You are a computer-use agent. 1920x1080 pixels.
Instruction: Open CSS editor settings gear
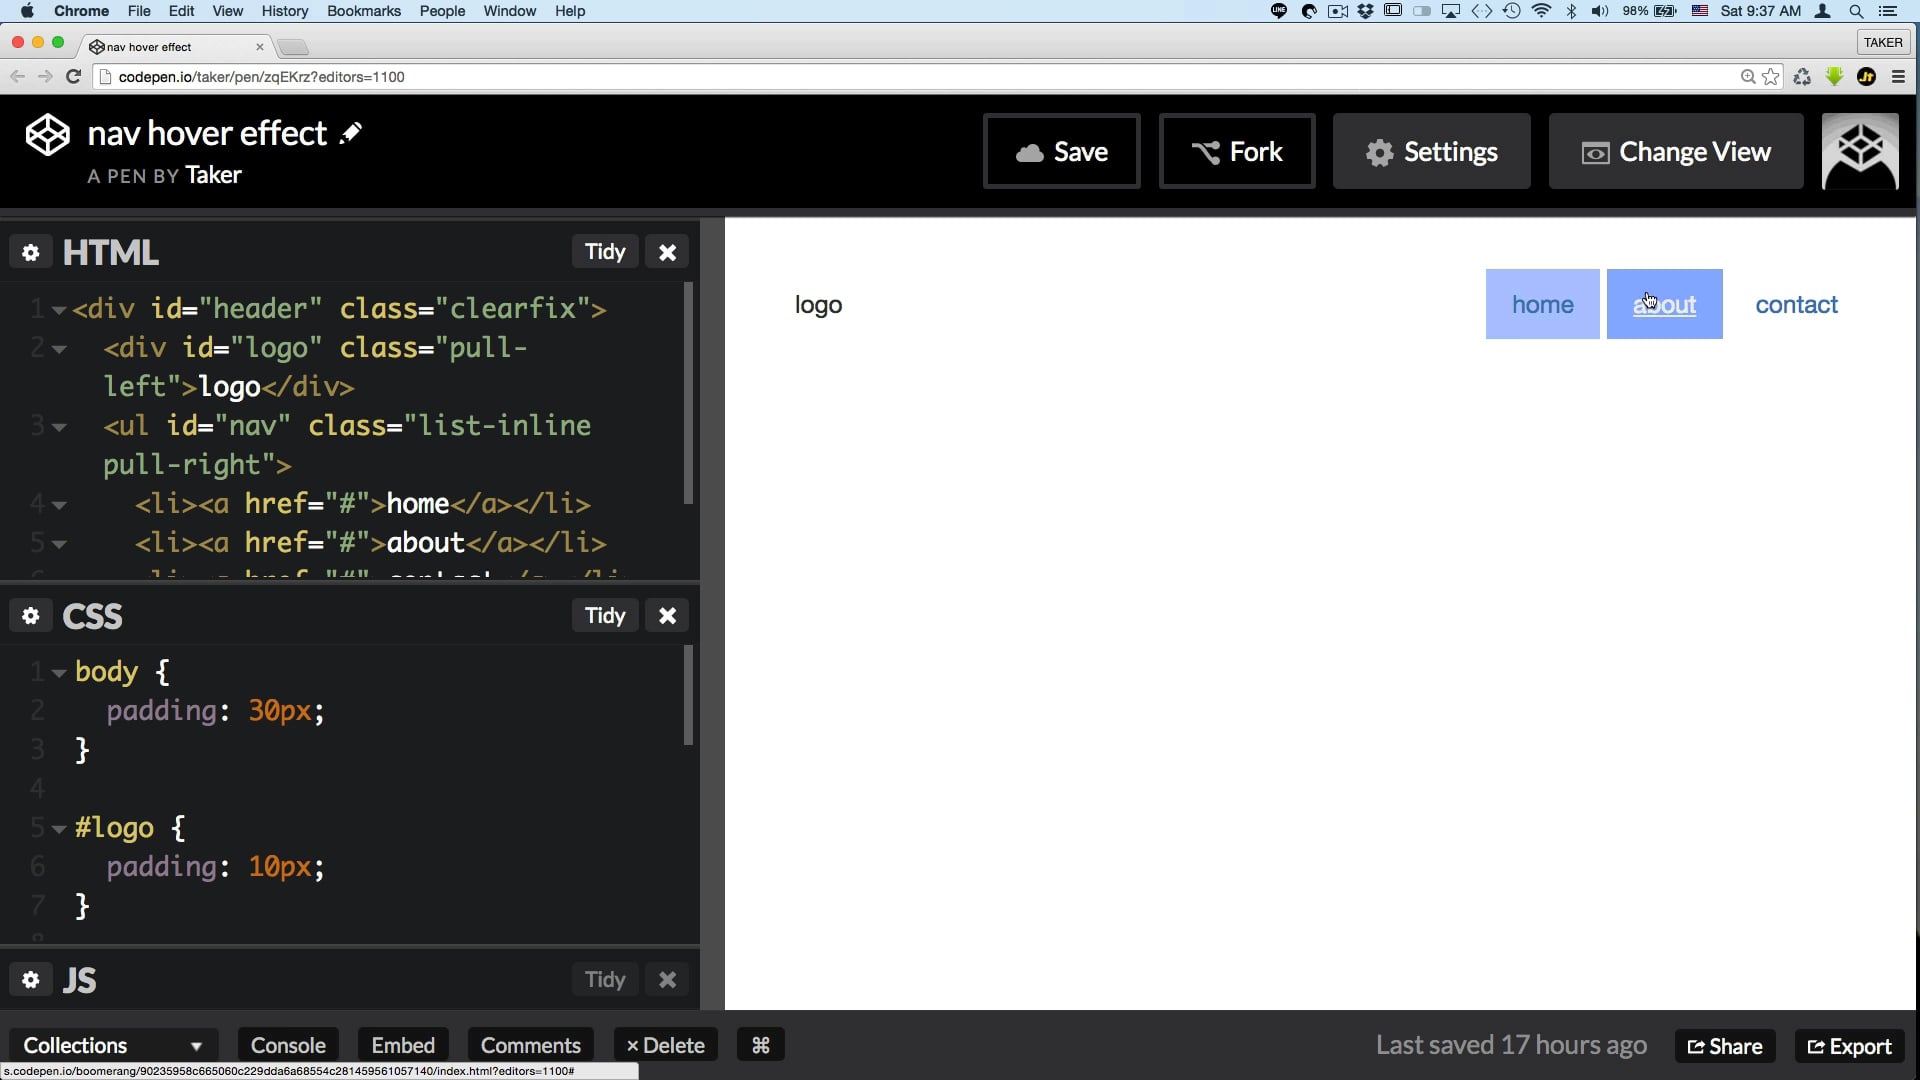tap(31, 616)
